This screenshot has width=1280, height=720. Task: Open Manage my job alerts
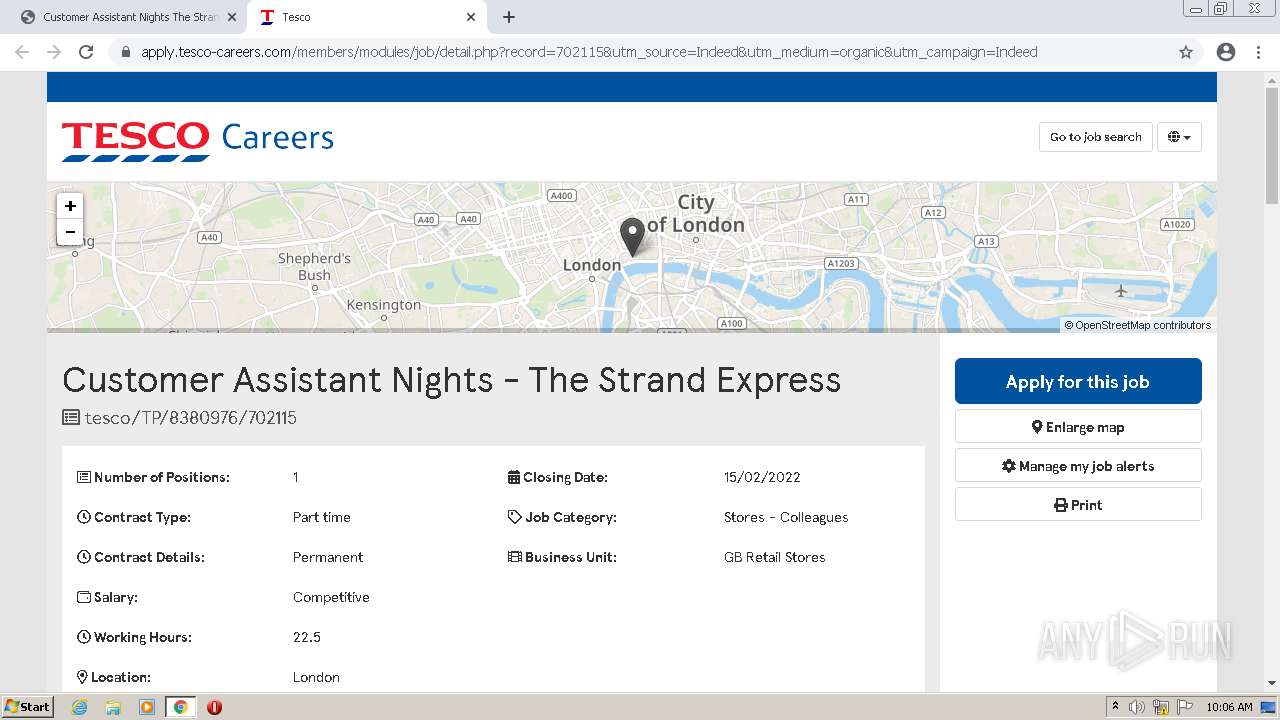point(1078,466)
